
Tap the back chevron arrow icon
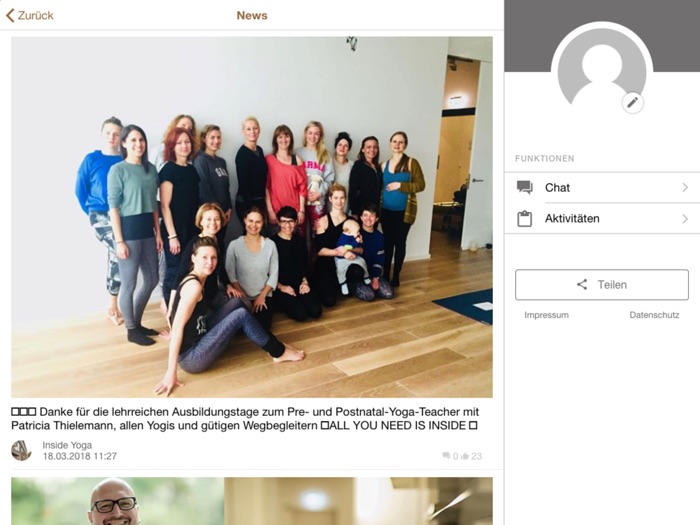pos(10,16)
